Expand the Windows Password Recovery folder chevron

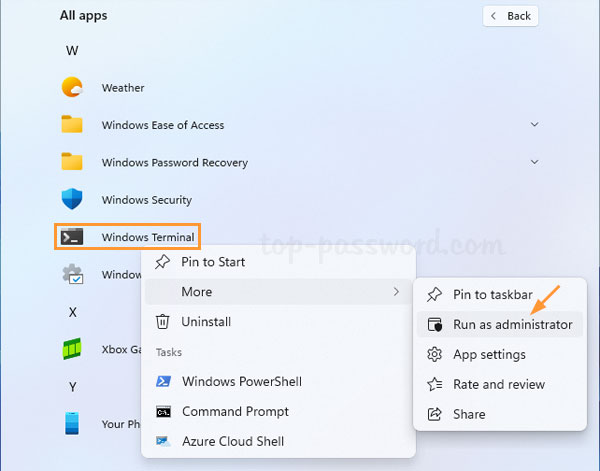535,162
